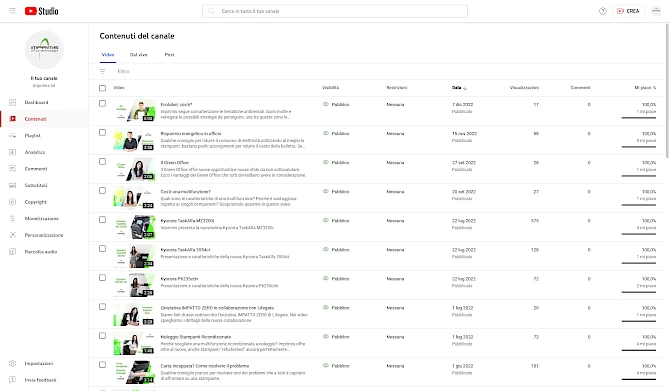Screen dimensions: 670x391
Task: Click date '1 giu 2022'
Action: (x=462, y=366)
